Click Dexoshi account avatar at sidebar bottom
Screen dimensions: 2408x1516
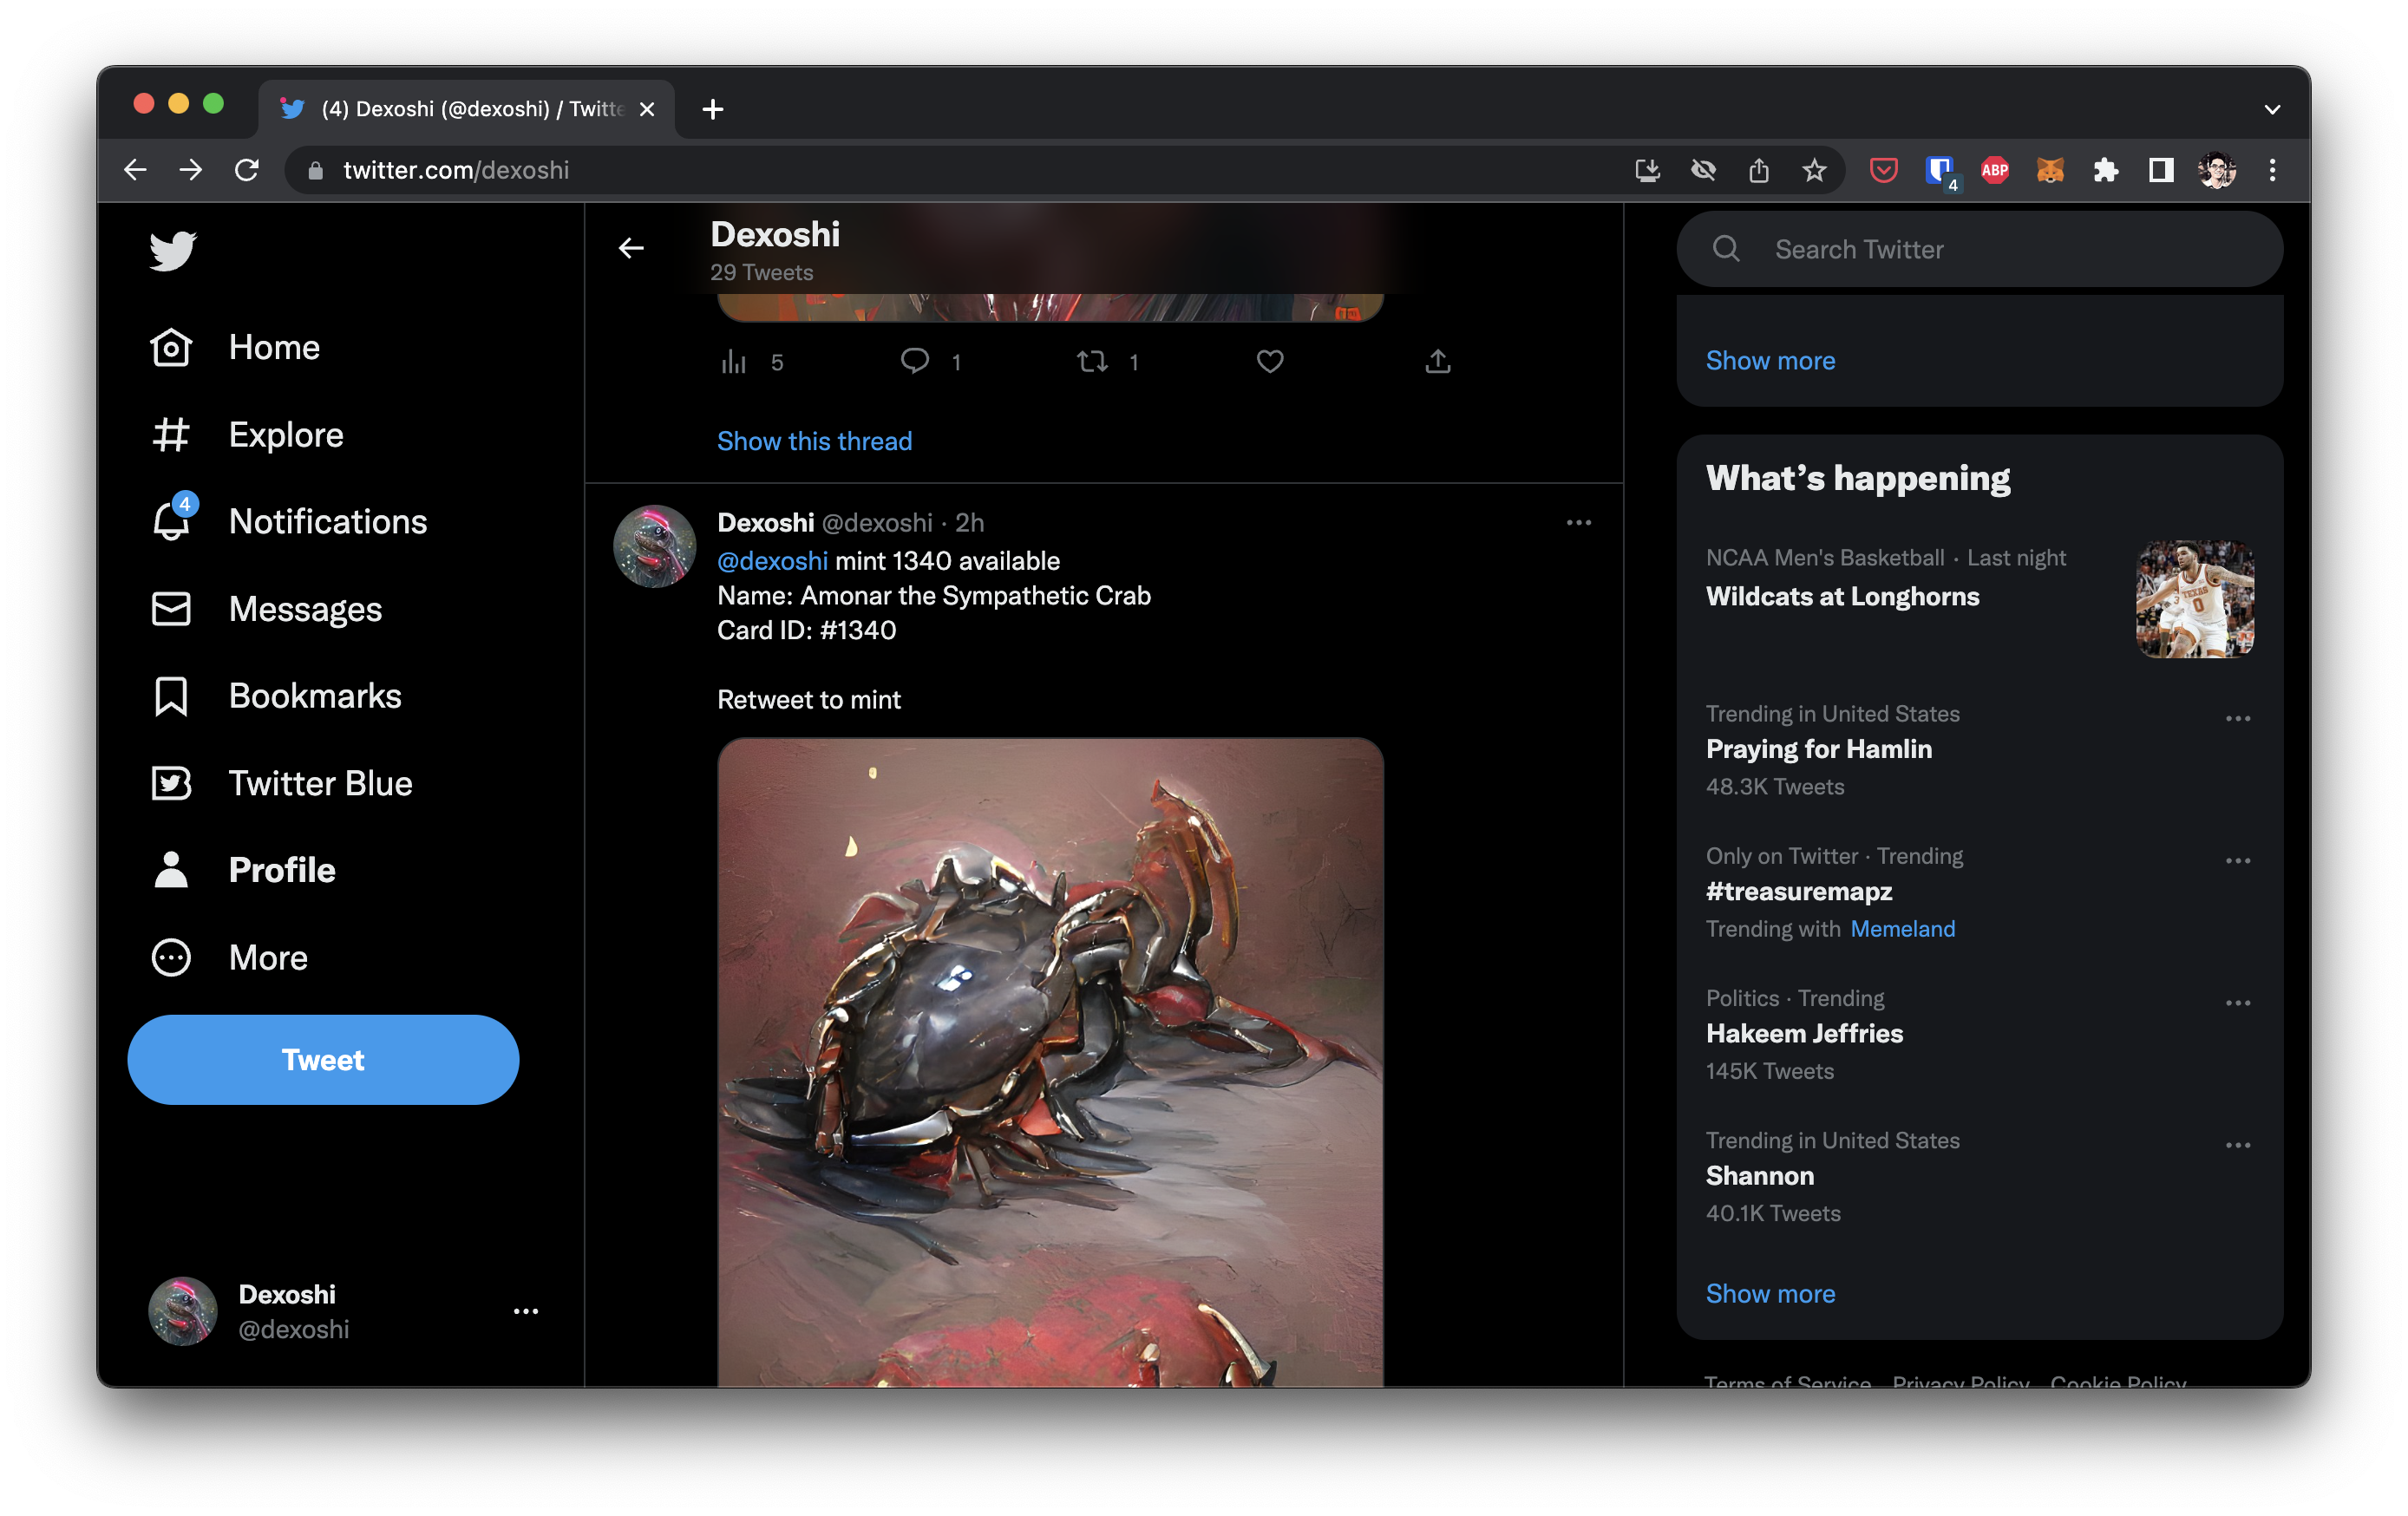[x=183, y=1310]
